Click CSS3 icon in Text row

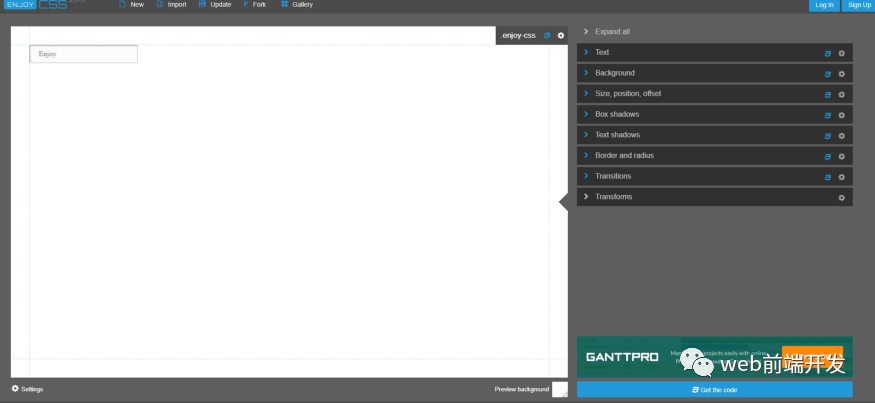click(828, 54)
